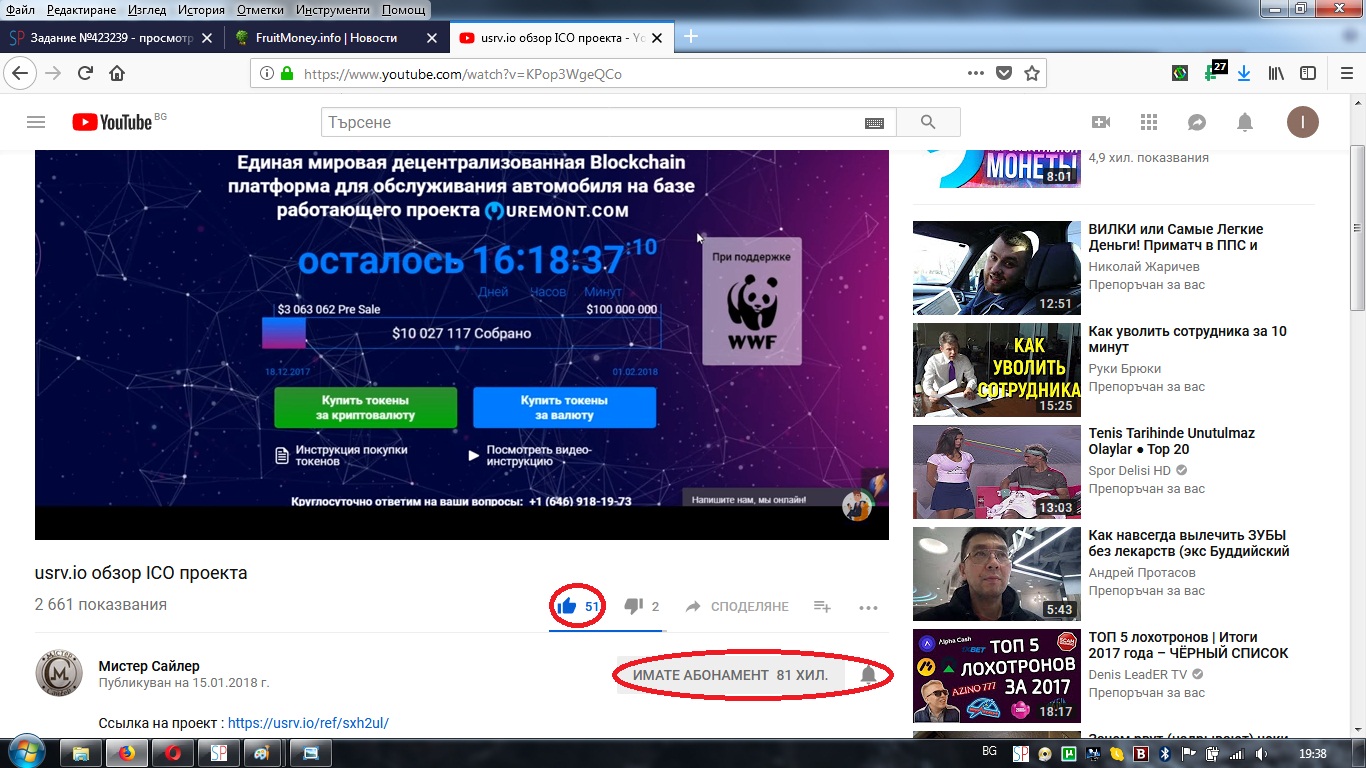Open the taskbar clock 19:38
This screenshot has width=1366, height=768.
[x=1312, y=754]
